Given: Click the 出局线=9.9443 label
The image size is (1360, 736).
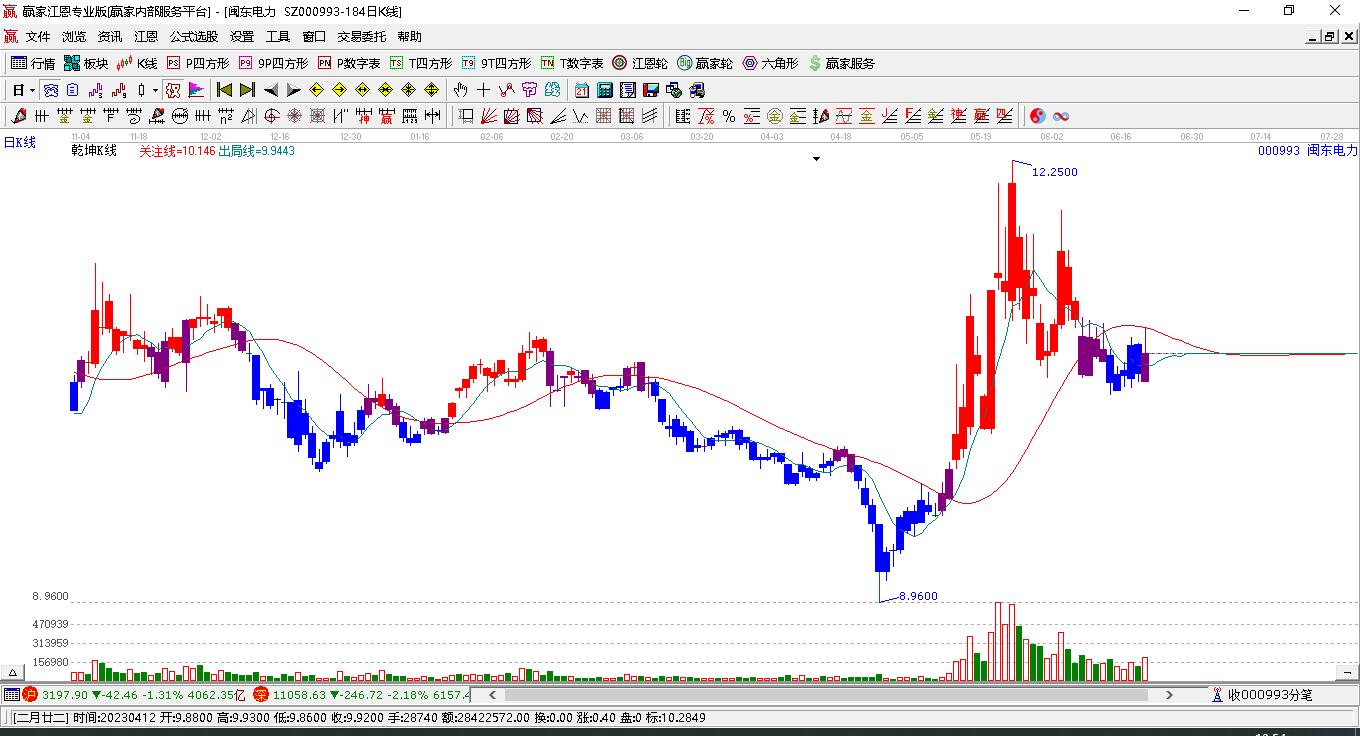Looking at the screenshot, I should 256,151.
